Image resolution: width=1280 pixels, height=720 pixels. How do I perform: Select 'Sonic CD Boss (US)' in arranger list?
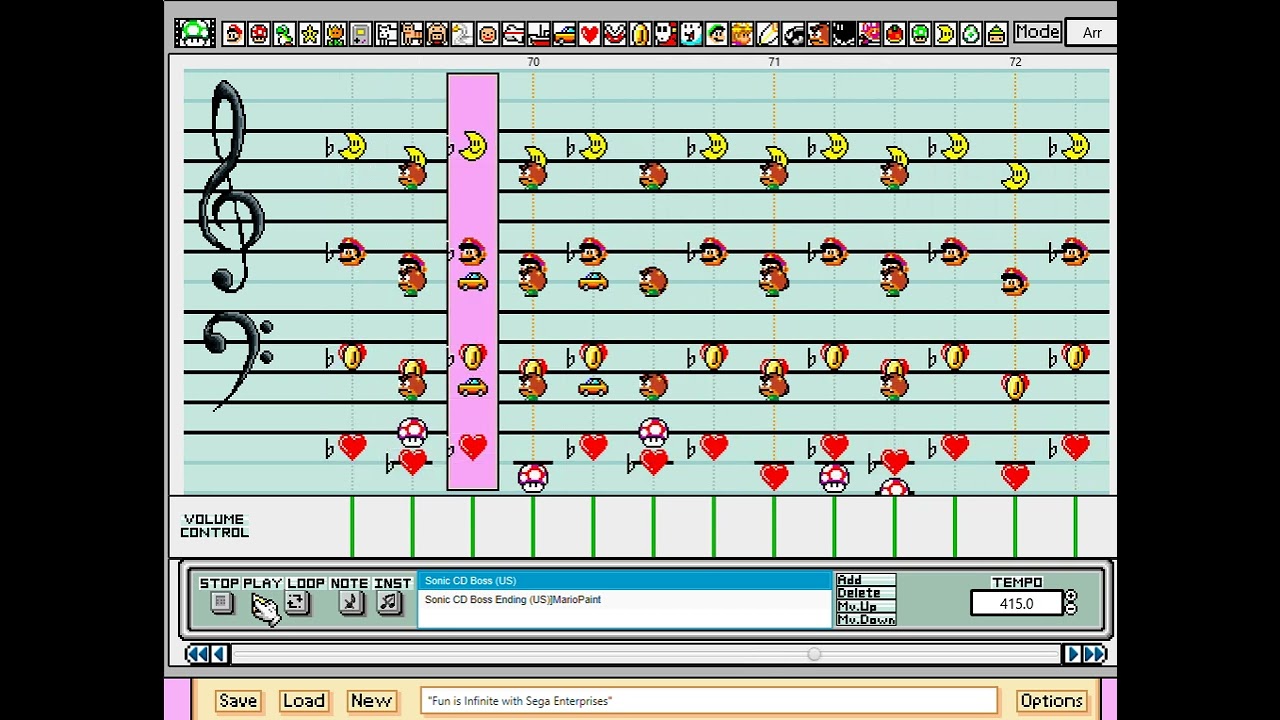coord(625,581)
